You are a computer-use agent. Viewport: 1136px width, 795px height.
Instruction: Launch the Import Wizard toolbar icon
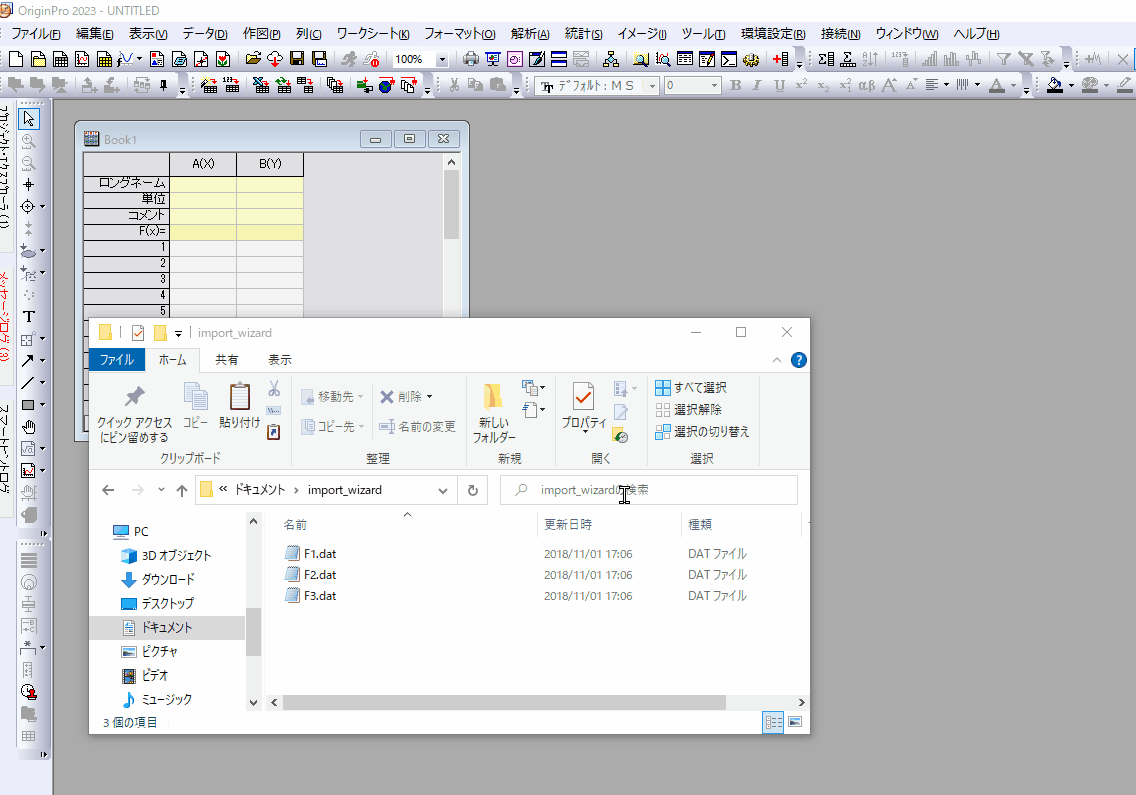pyautogui.click(x=209, y=86)
